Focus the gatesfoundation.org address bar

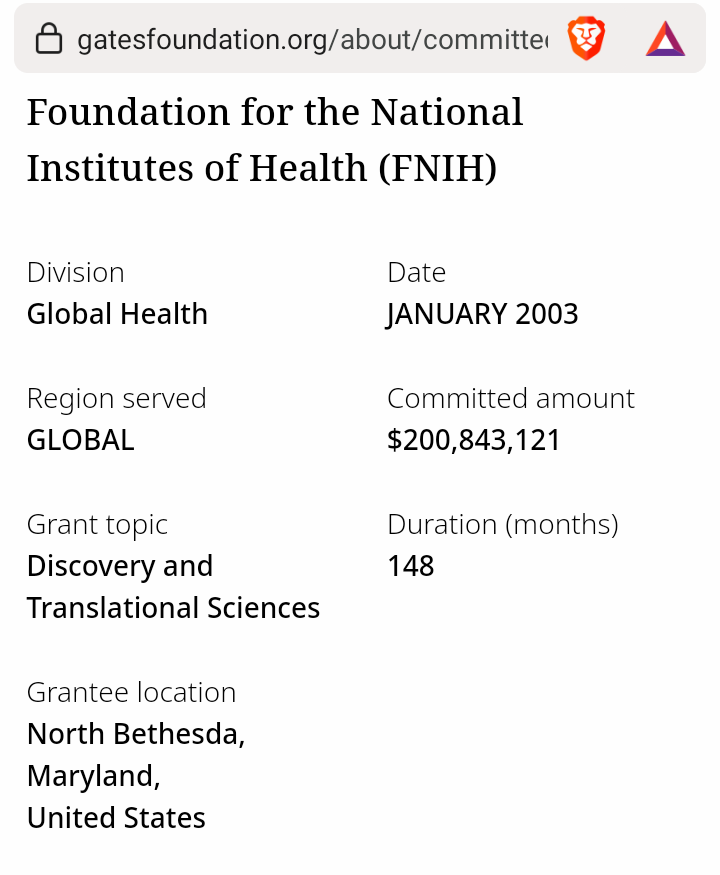point(310,40)
